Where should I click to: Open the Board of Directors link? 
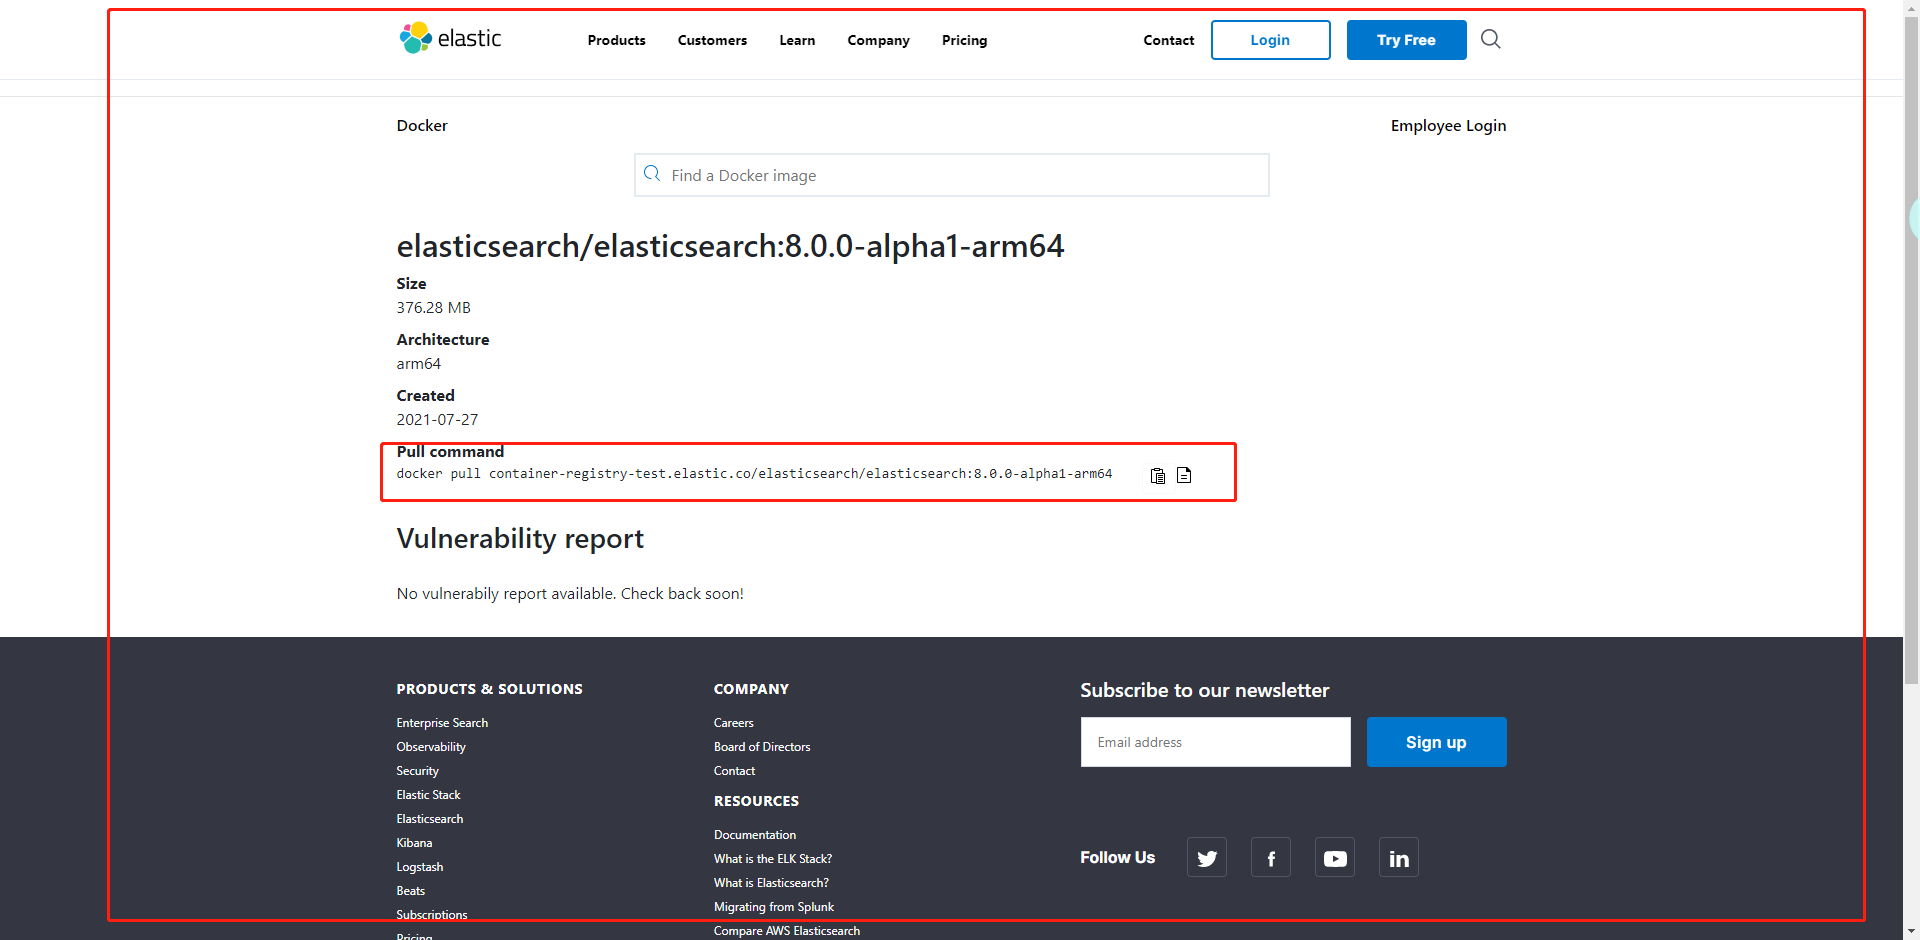click(x=762, y=747)
